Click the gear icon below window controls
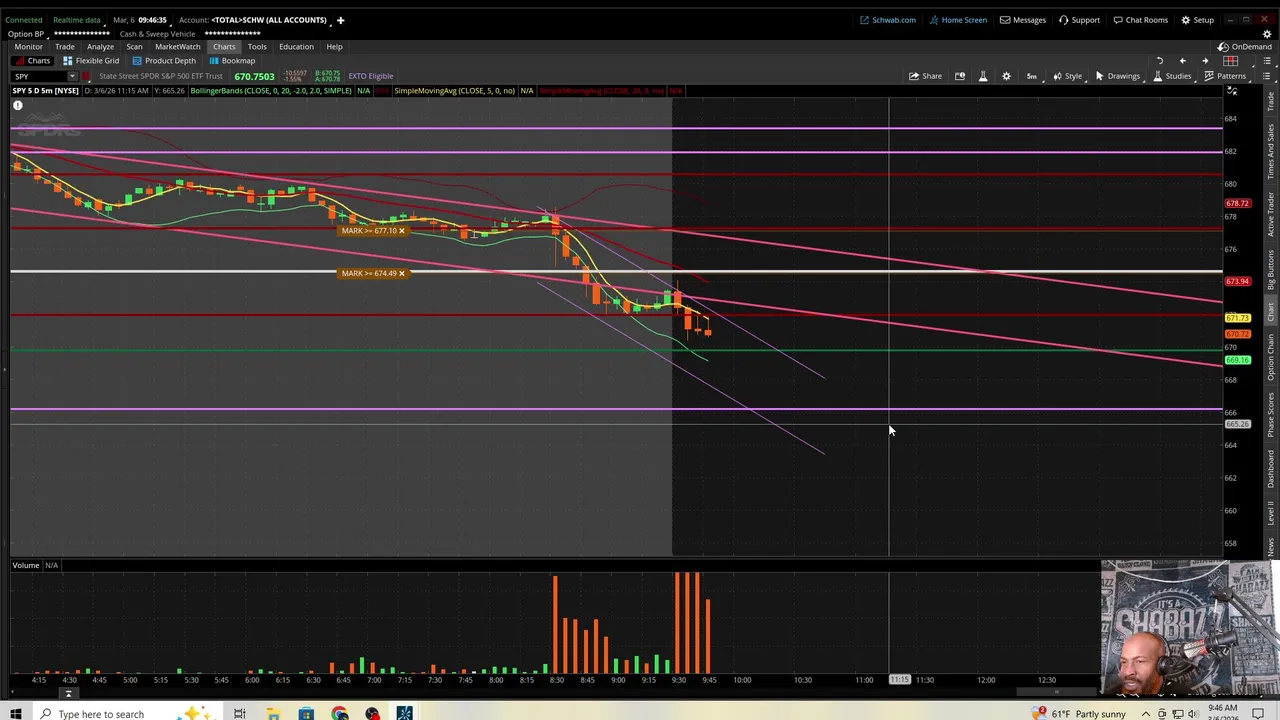The width and height of the screenshot is (1280, 720). (1266, 34)
